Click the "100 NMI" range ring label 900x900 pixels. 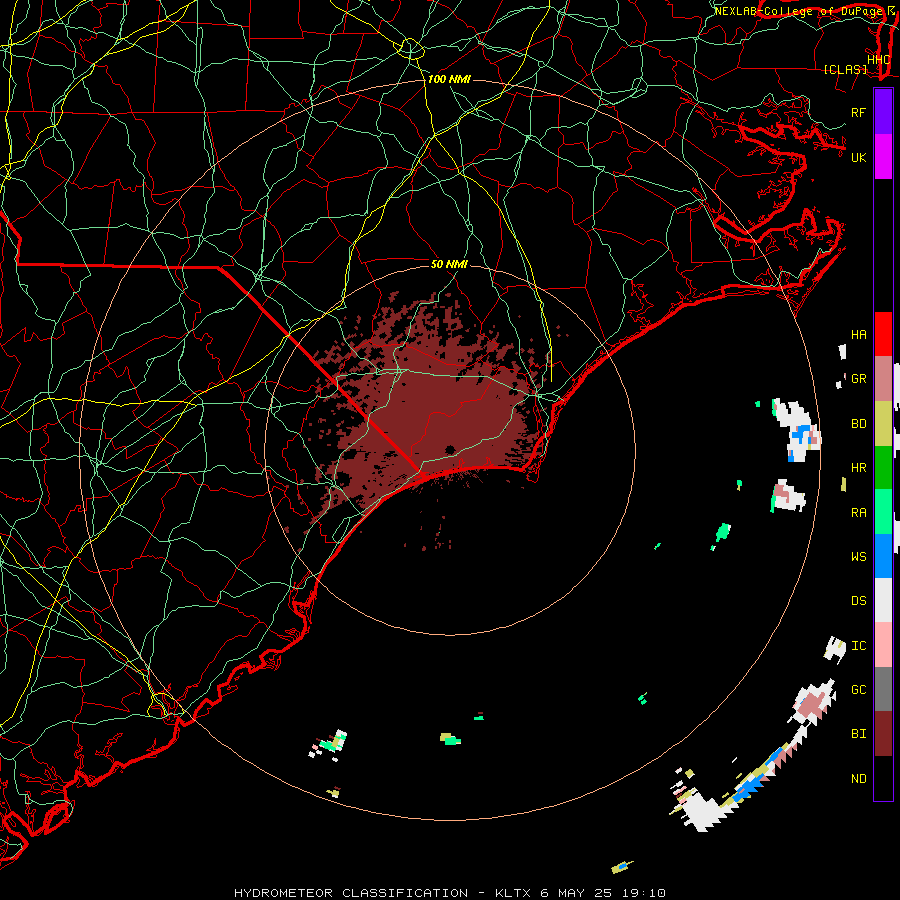[x=449, y=79]
